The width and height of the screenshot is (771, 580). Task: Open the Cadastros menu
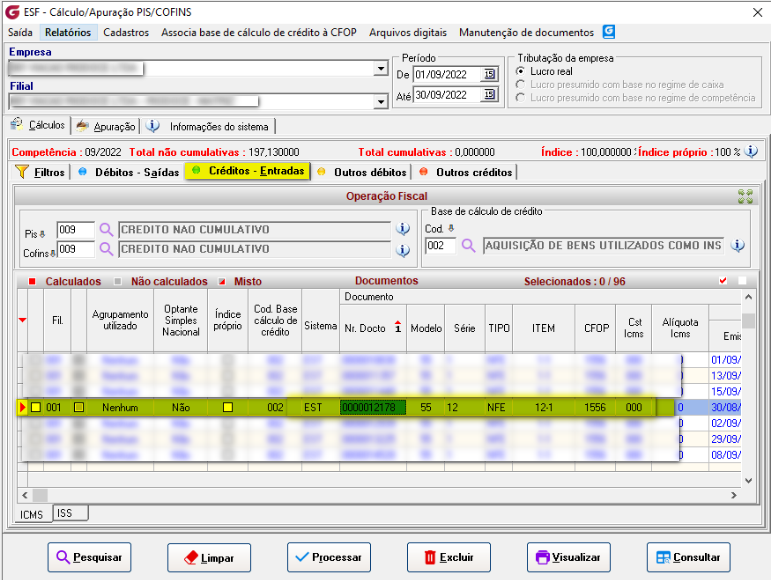[x=126, y=32]
